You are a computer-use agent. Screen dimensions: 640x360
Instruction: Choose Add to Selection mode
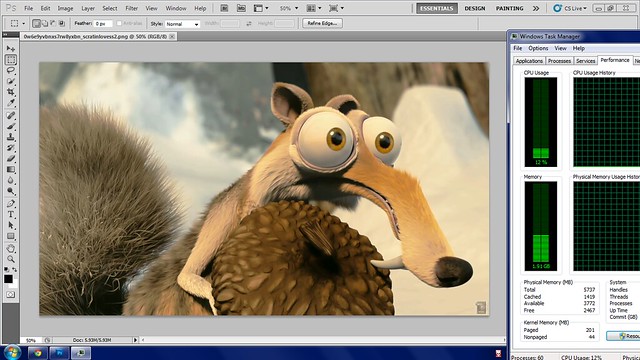pyautogui.click(x=45, y=24)
